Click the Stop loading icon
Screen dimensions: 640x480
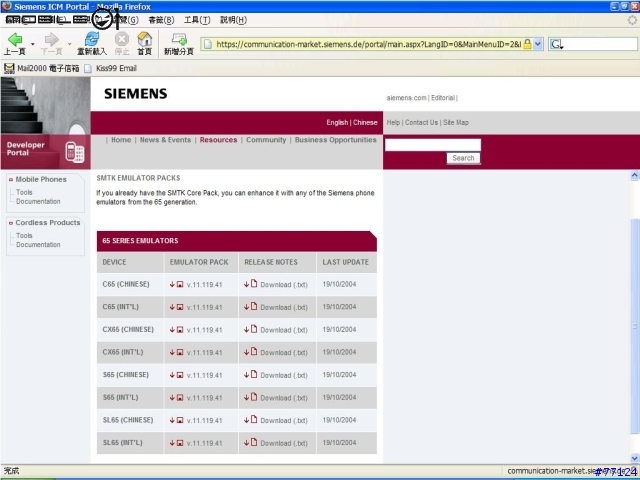click(x=122, y=40)
